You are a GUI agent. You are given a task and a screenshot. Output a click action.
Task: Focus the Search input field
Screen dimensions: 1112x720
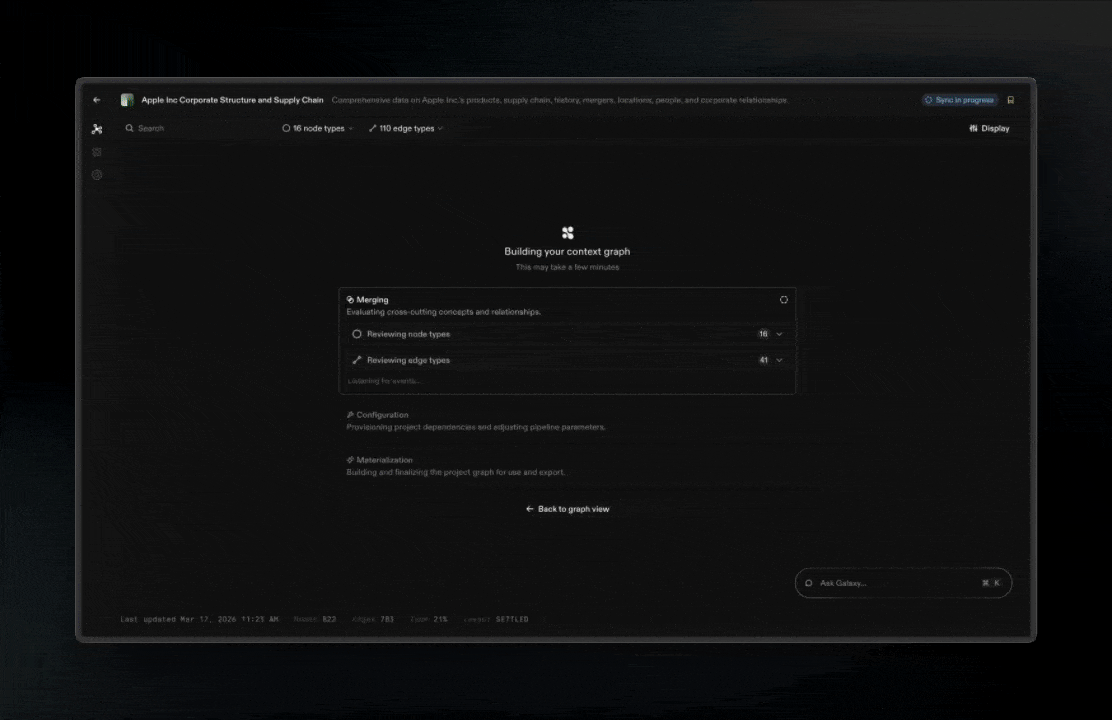click(x=195, y=128)
